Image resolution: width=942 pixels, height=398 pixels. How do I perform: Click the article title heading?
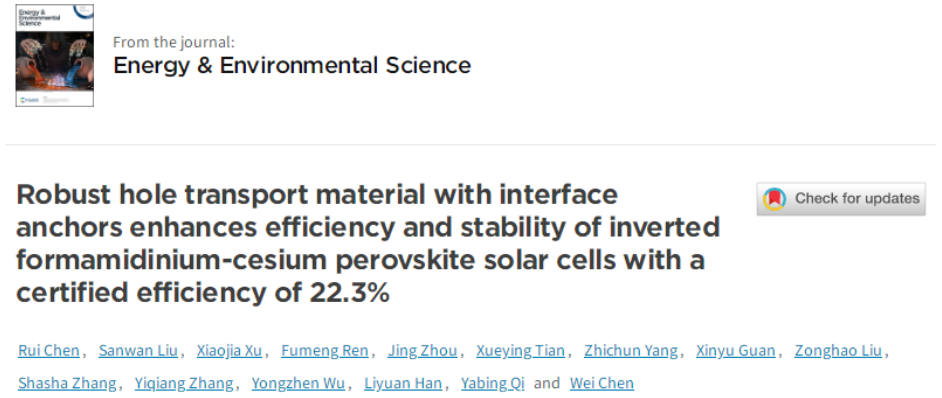[368, 243]
